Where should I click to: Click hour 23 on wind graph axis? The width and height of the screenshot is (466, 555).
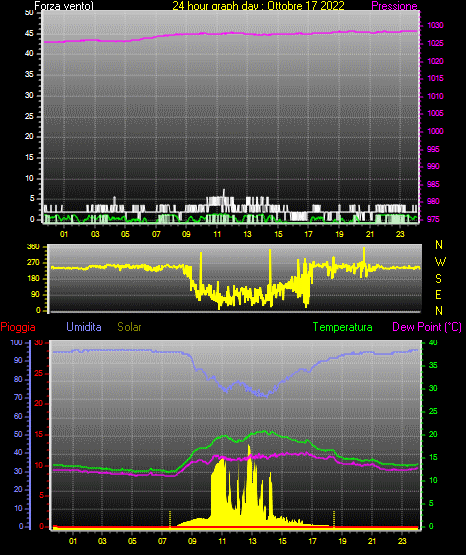400,234
